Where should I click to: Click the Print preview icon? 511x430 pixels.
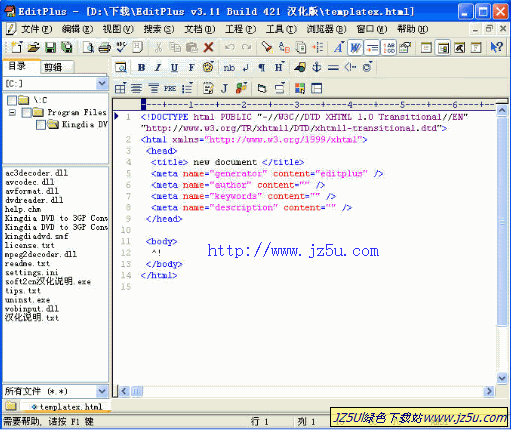pyautogui.click(x=88, y=48)
